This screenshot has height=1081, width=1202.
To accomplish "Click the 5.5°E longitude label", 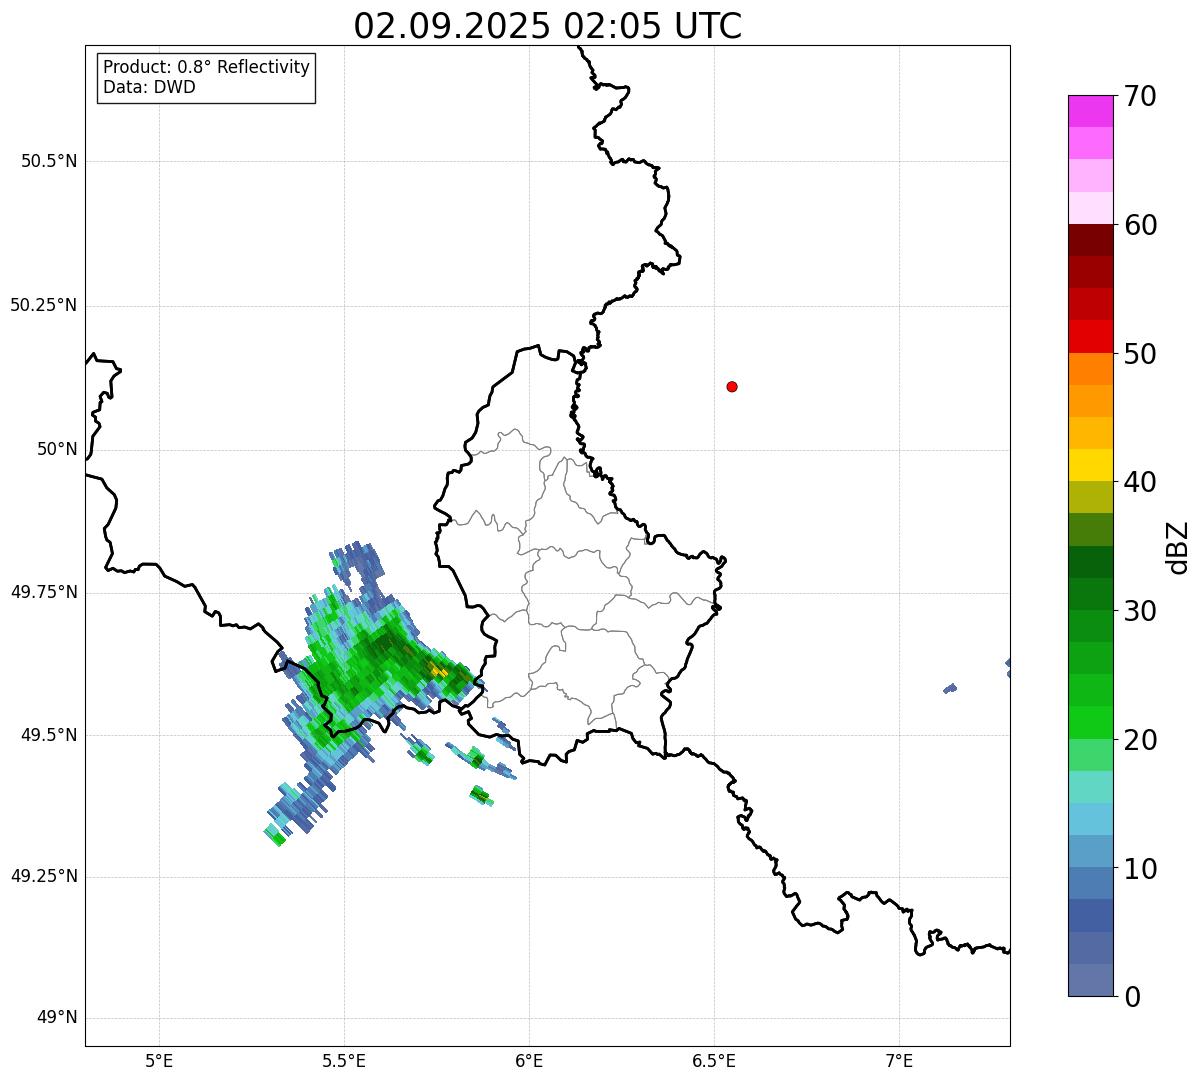I will coord(344,1061).
